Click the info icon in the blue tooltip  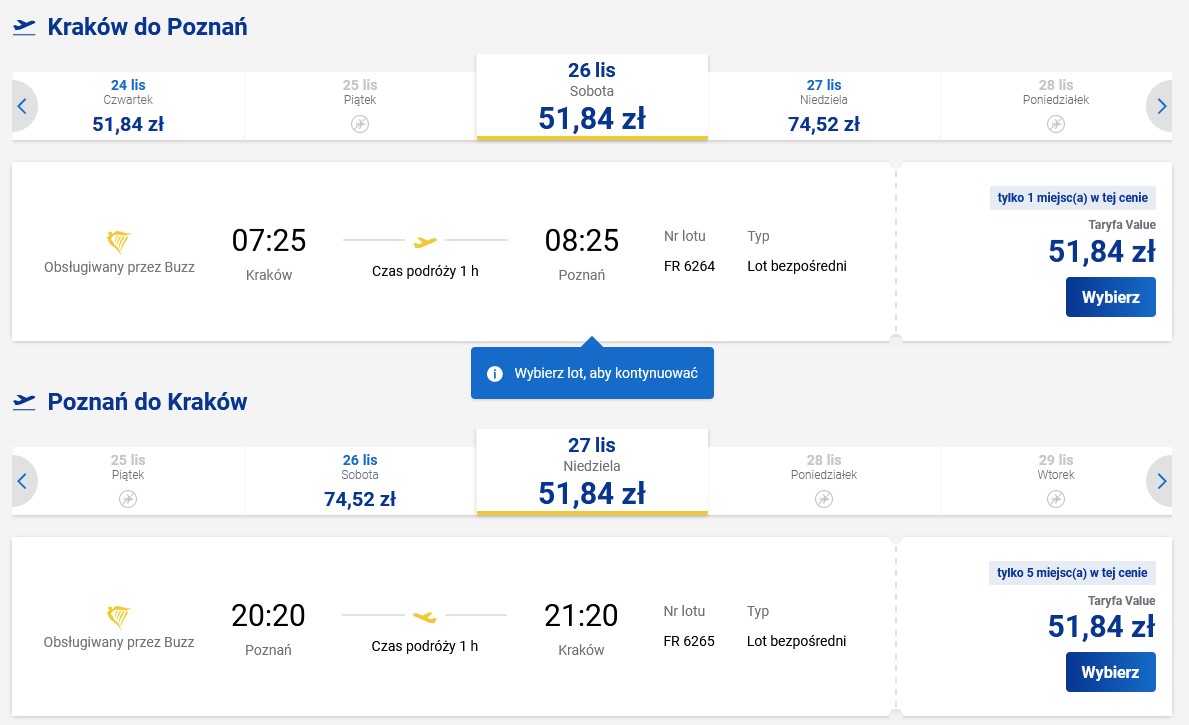point(494,374)
